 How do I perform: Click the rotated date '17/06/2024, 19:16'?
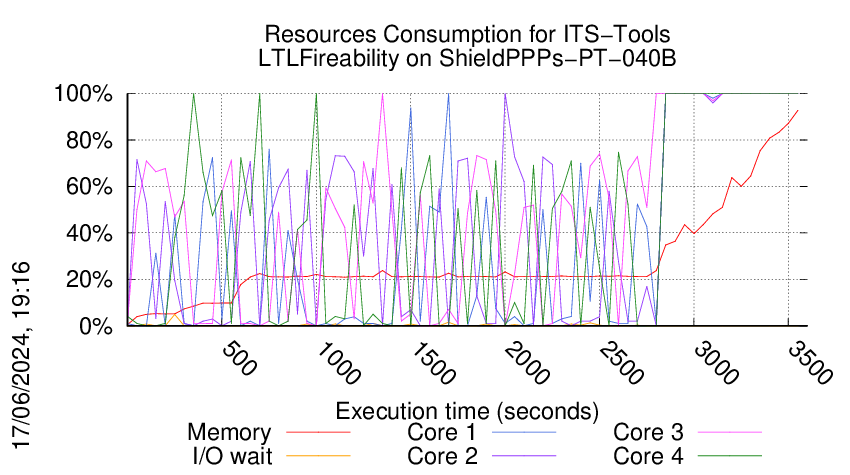point(21,356)
